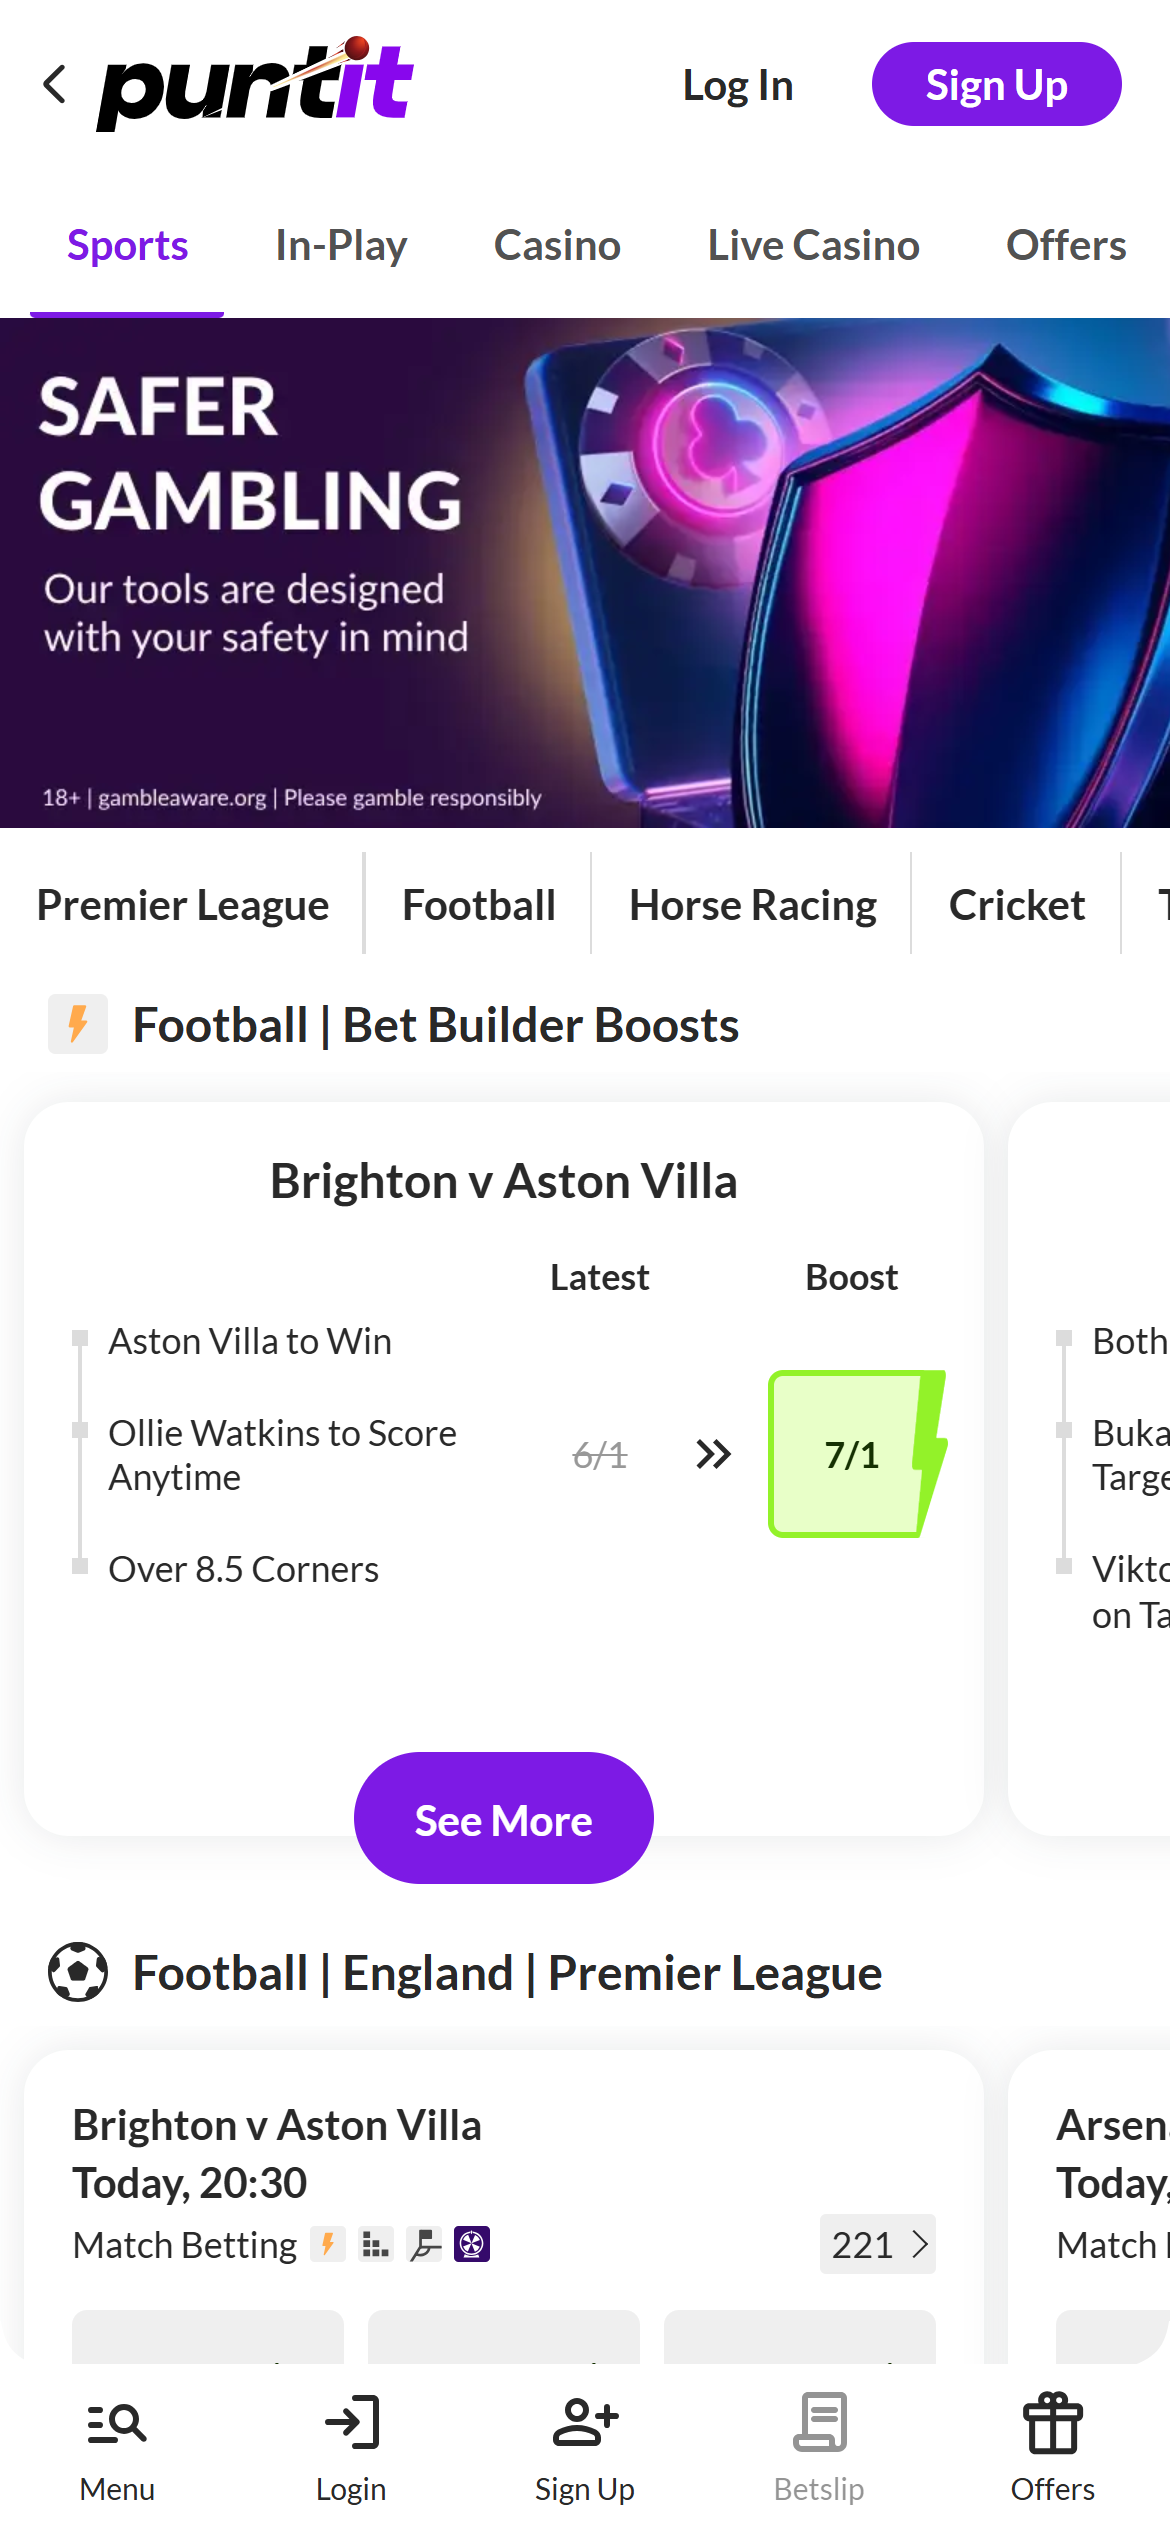Tap the corner flag icon beside Match Betting
Viewport: 1170px width, 2532px height.
tap(425, 2245)
